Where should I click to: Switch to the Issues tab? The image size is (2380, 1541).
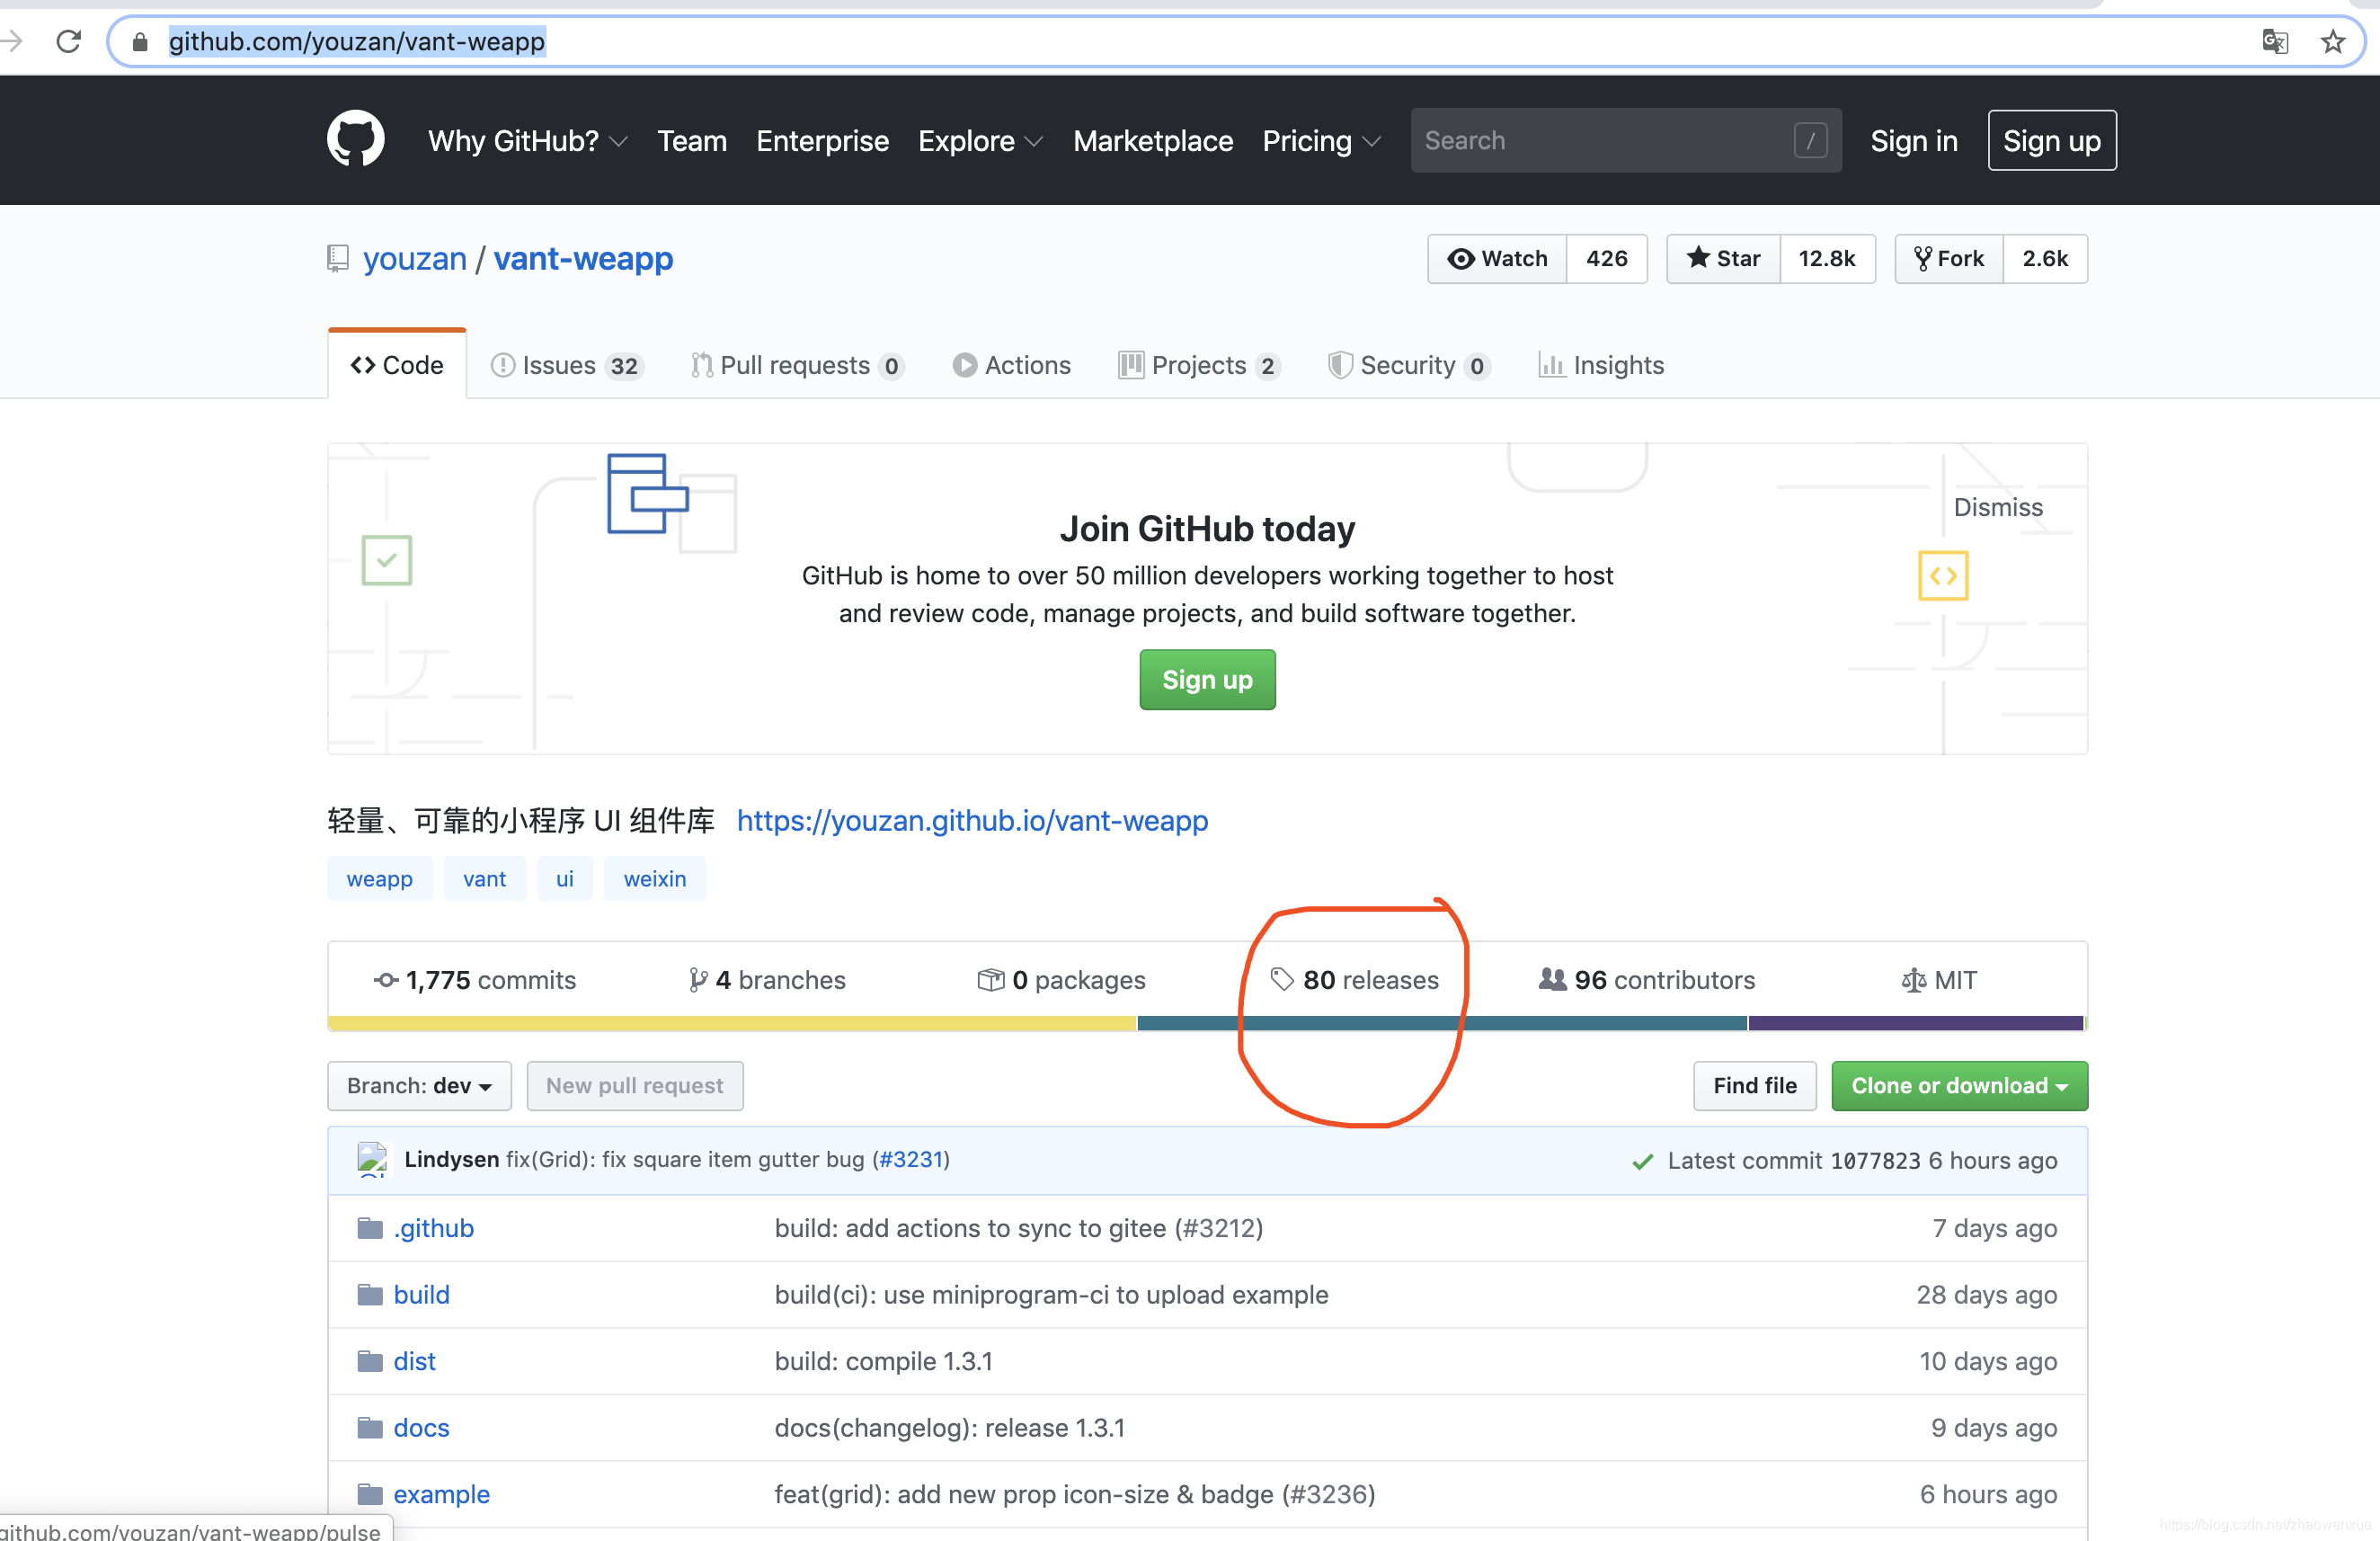(x=566, y=365)
